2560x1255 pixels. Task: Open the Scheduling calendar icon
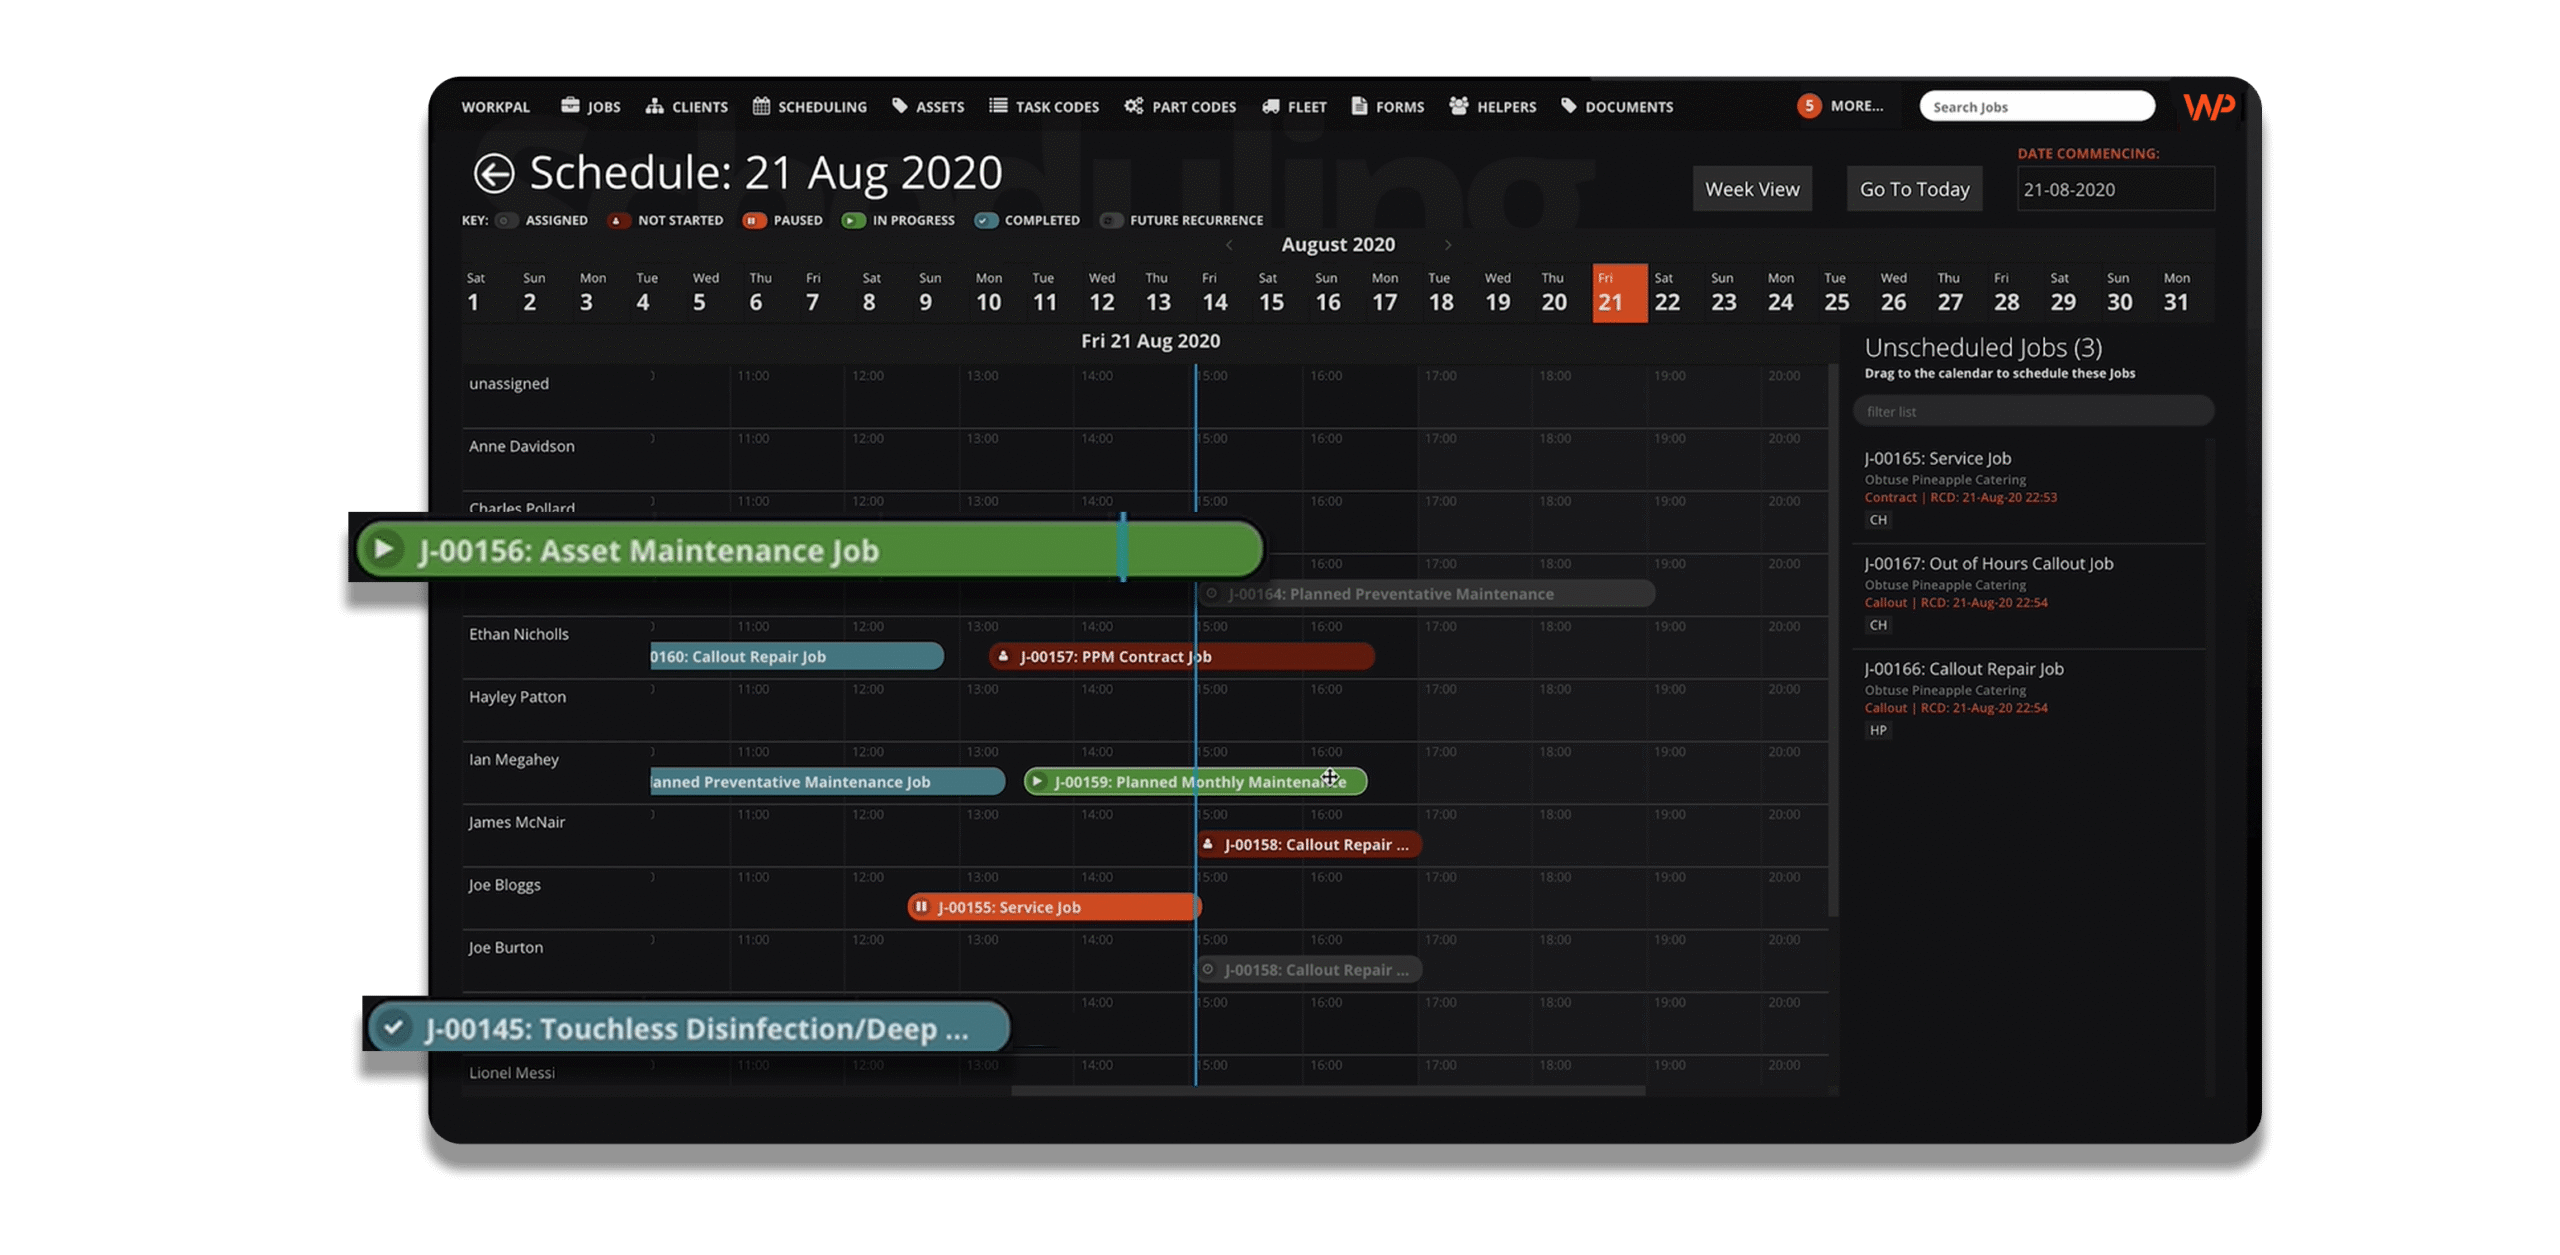click(x=760, y=106)
